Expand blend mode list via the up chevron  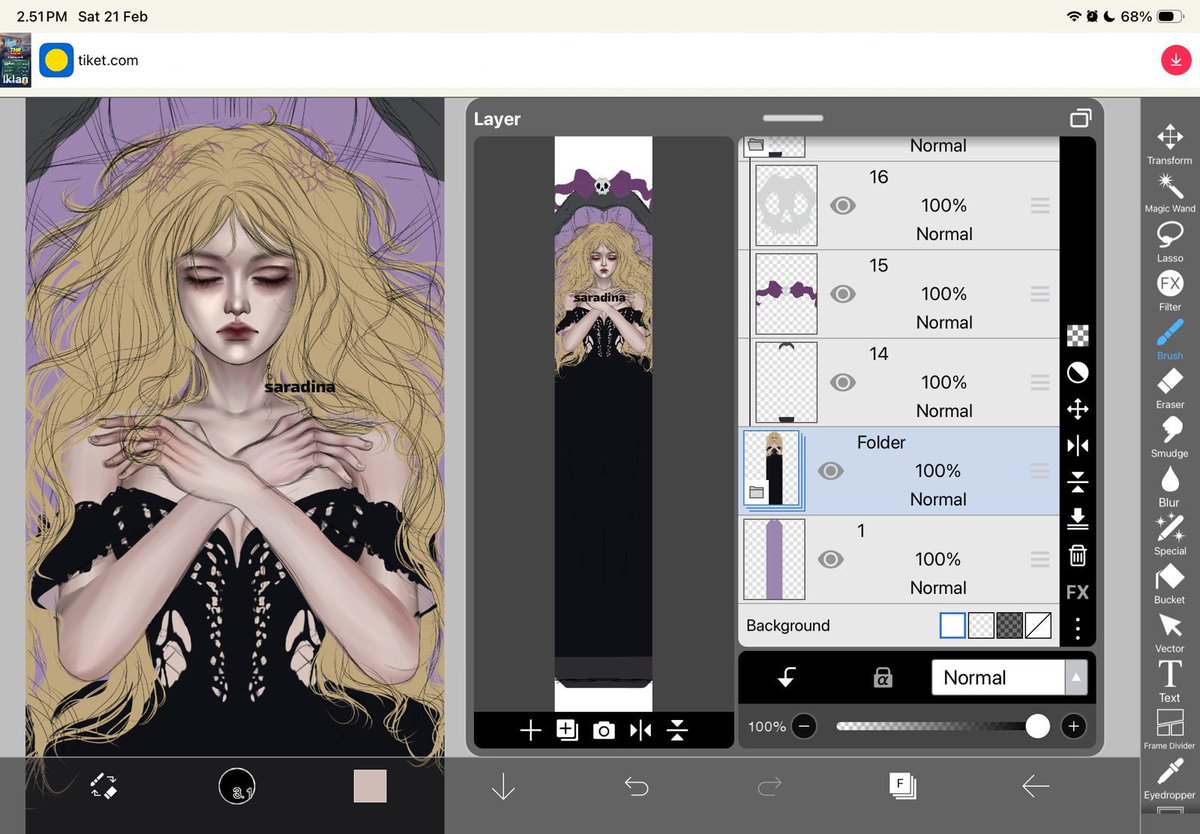tap(1077, 677)
